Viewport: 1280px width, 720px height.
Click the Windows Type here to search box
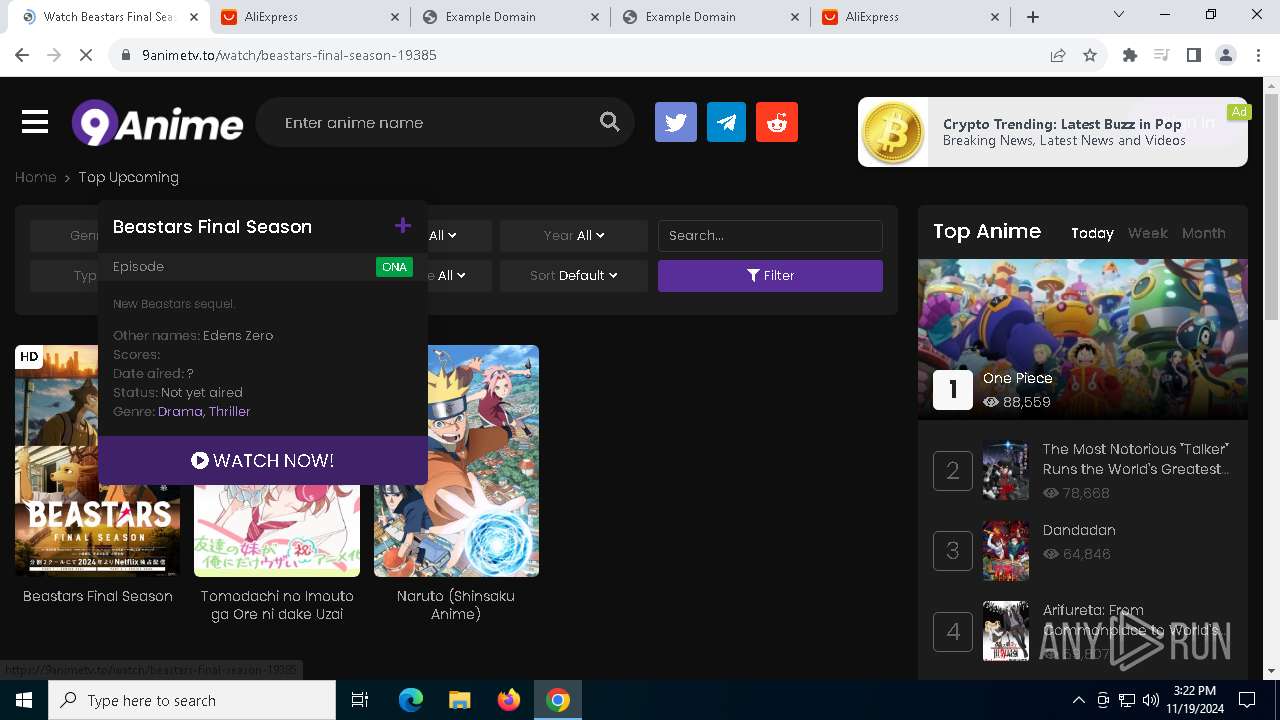pos(192,700)
